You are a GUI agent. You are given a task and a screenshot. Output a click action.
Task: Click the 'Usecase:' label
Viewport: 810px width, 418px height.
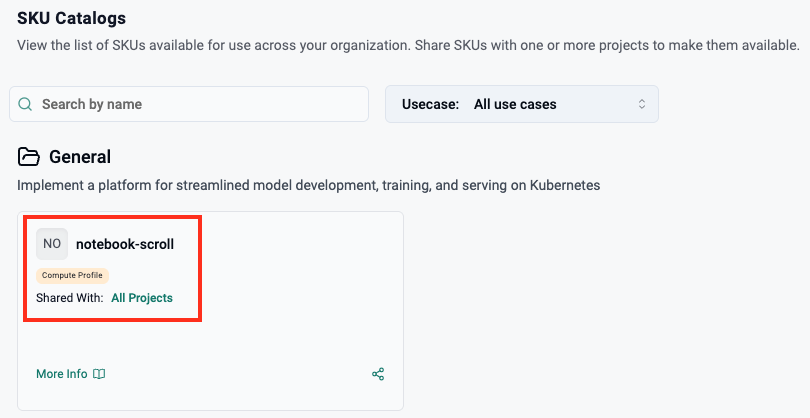click(430, 104)
